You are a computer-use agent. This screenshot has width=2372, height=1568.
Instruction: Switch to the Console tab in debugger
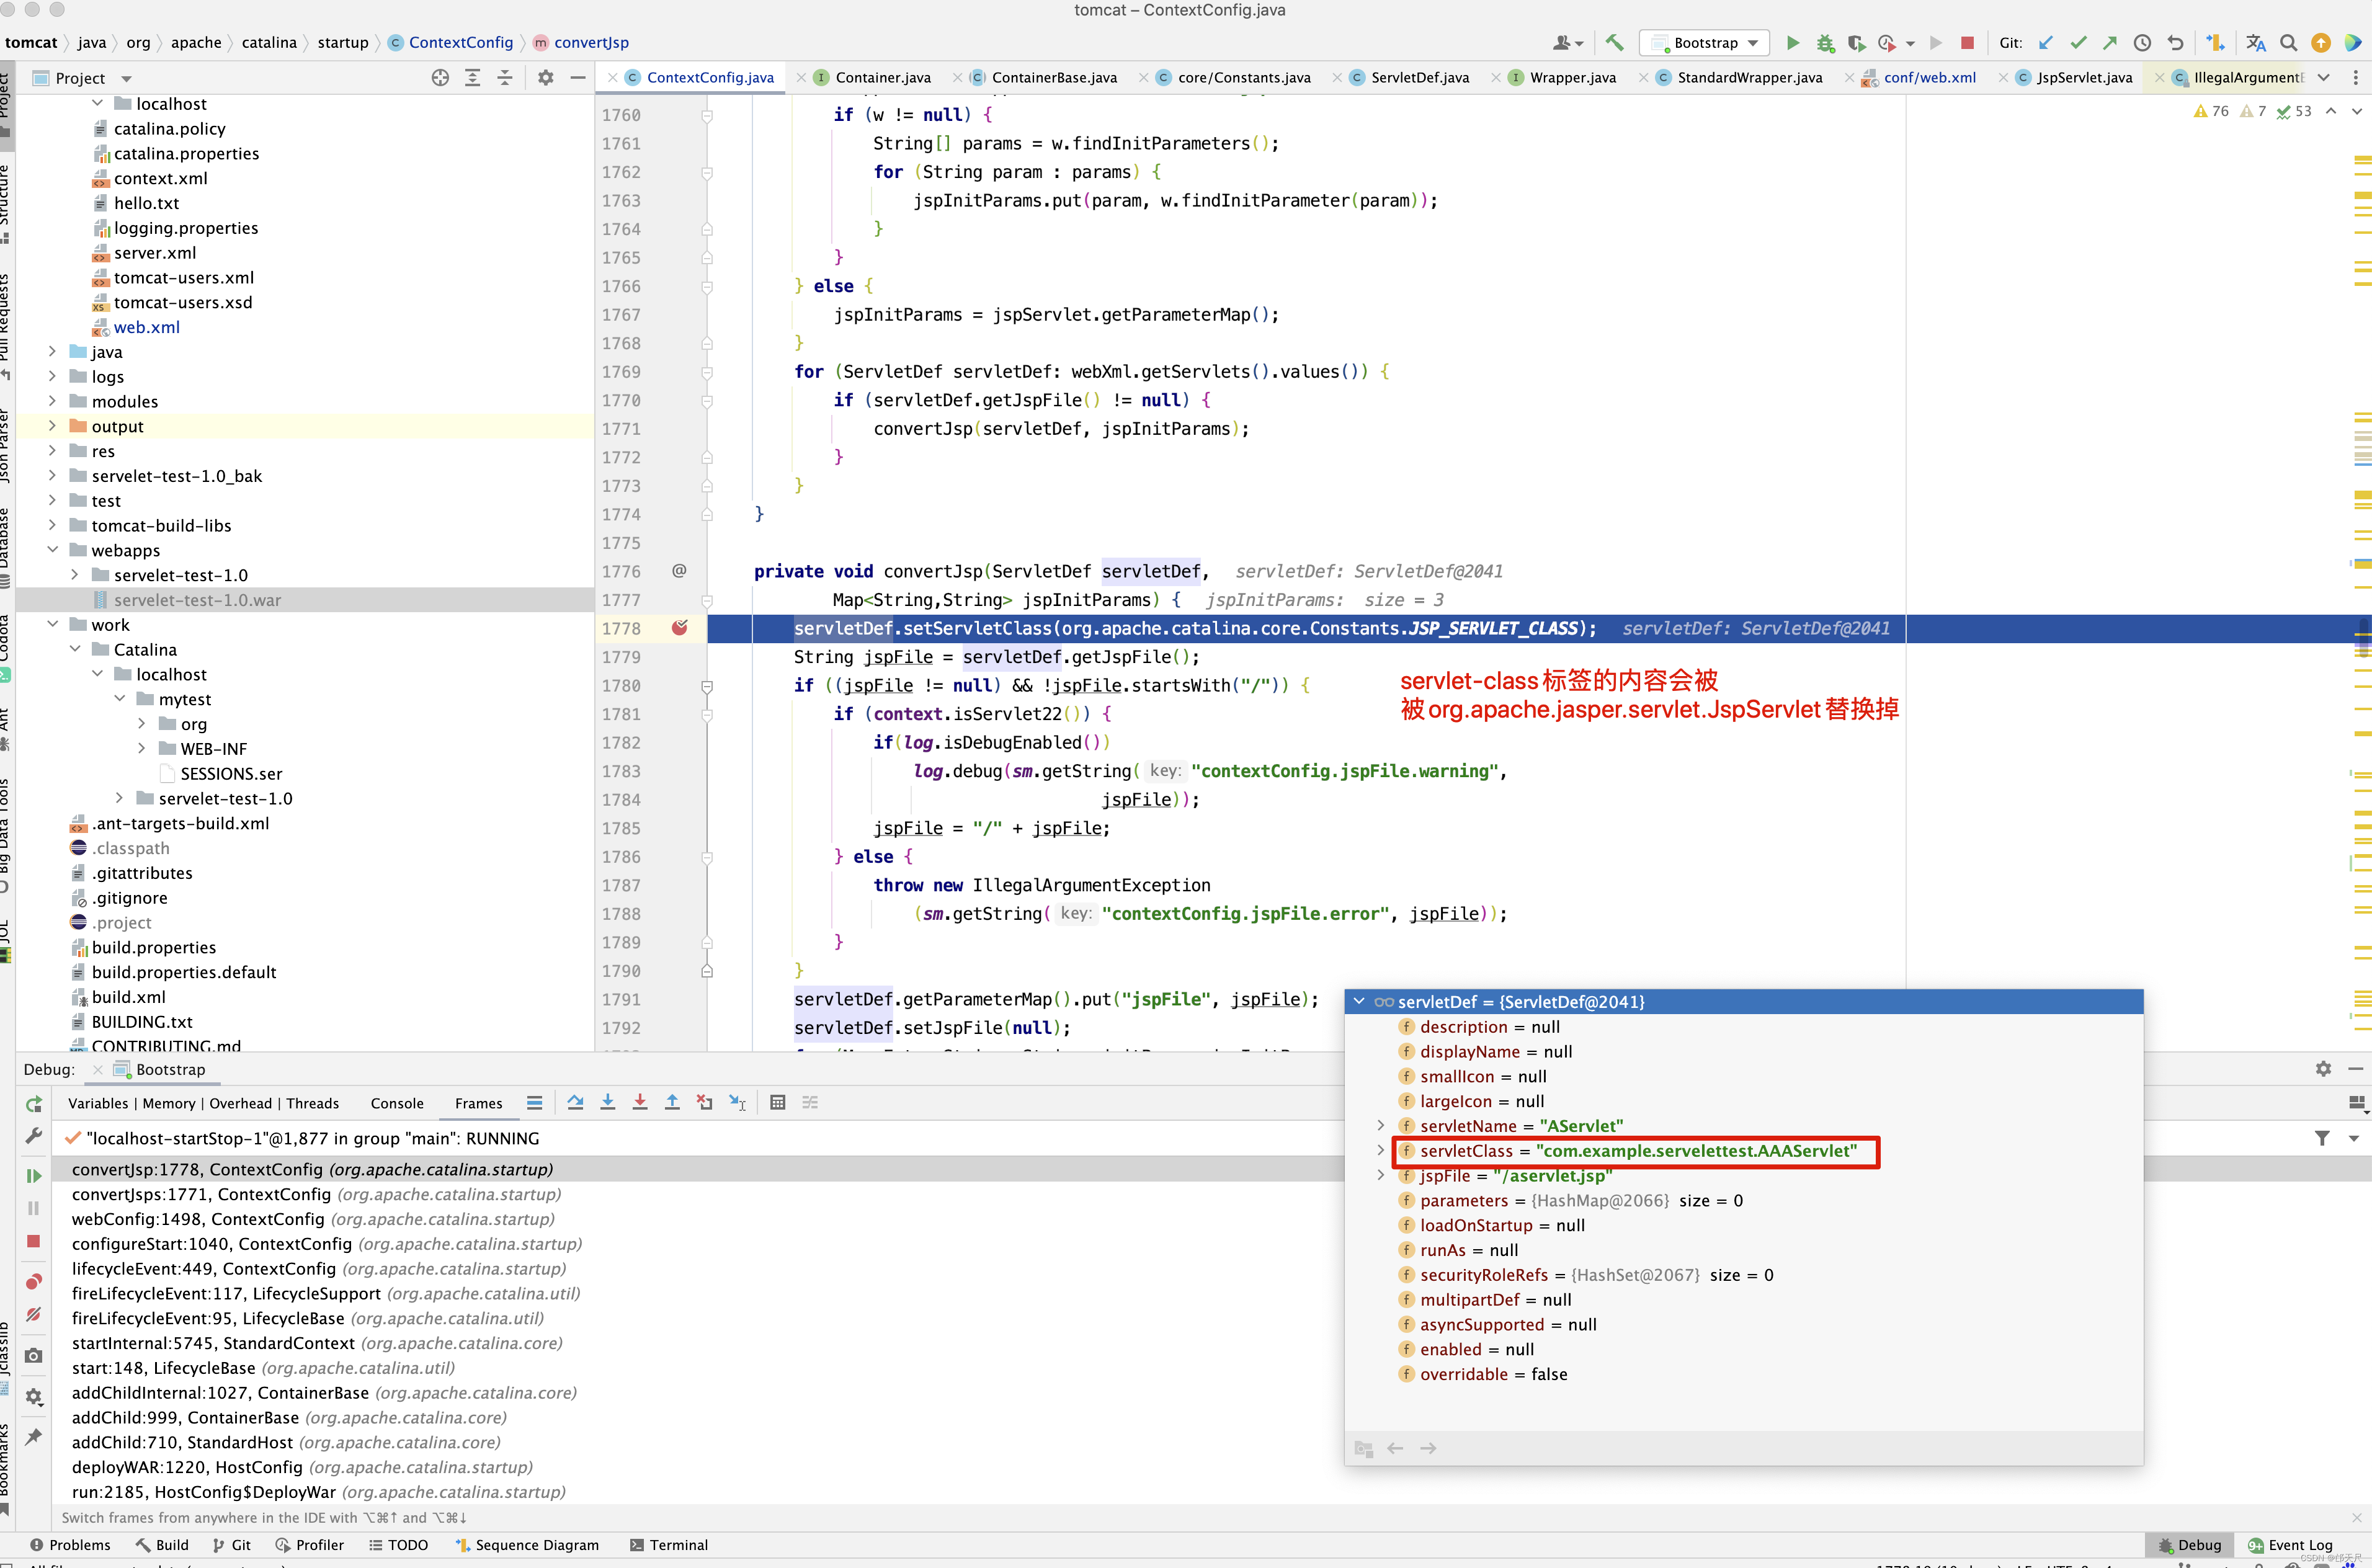396,1103
